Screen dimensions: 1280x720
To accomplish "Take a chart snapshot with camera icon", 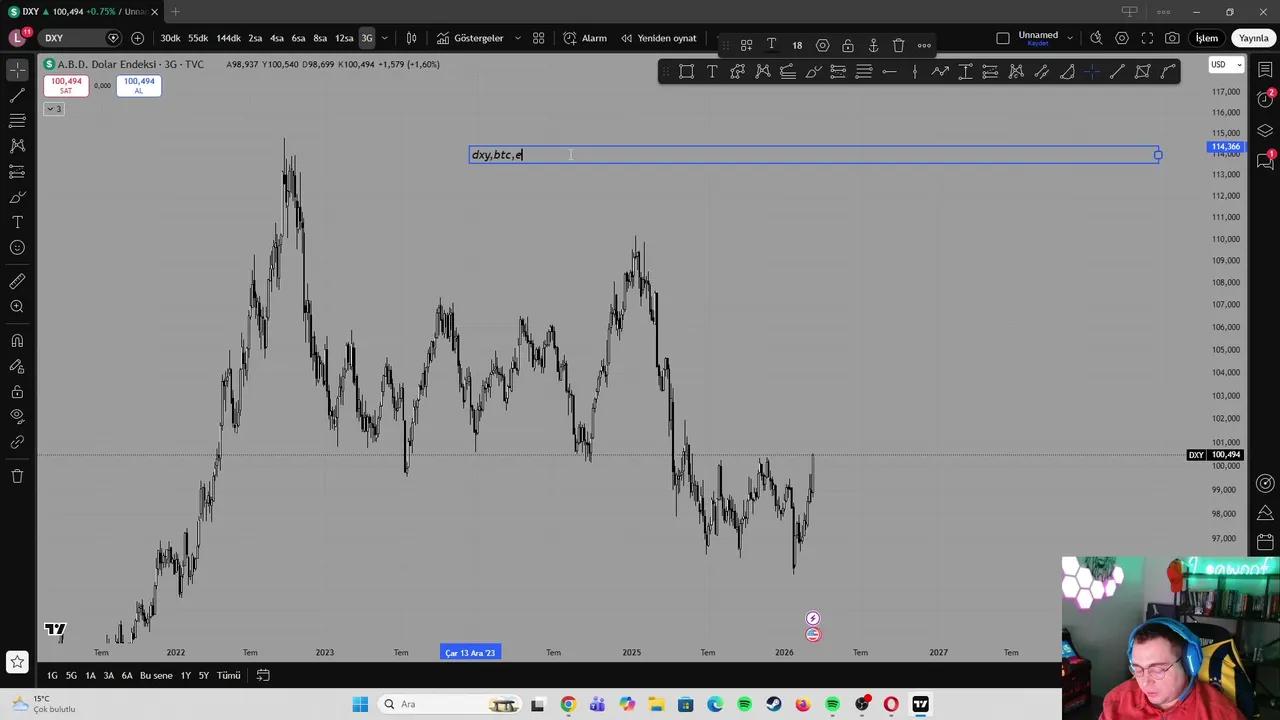I will (x=1172, y=38).
